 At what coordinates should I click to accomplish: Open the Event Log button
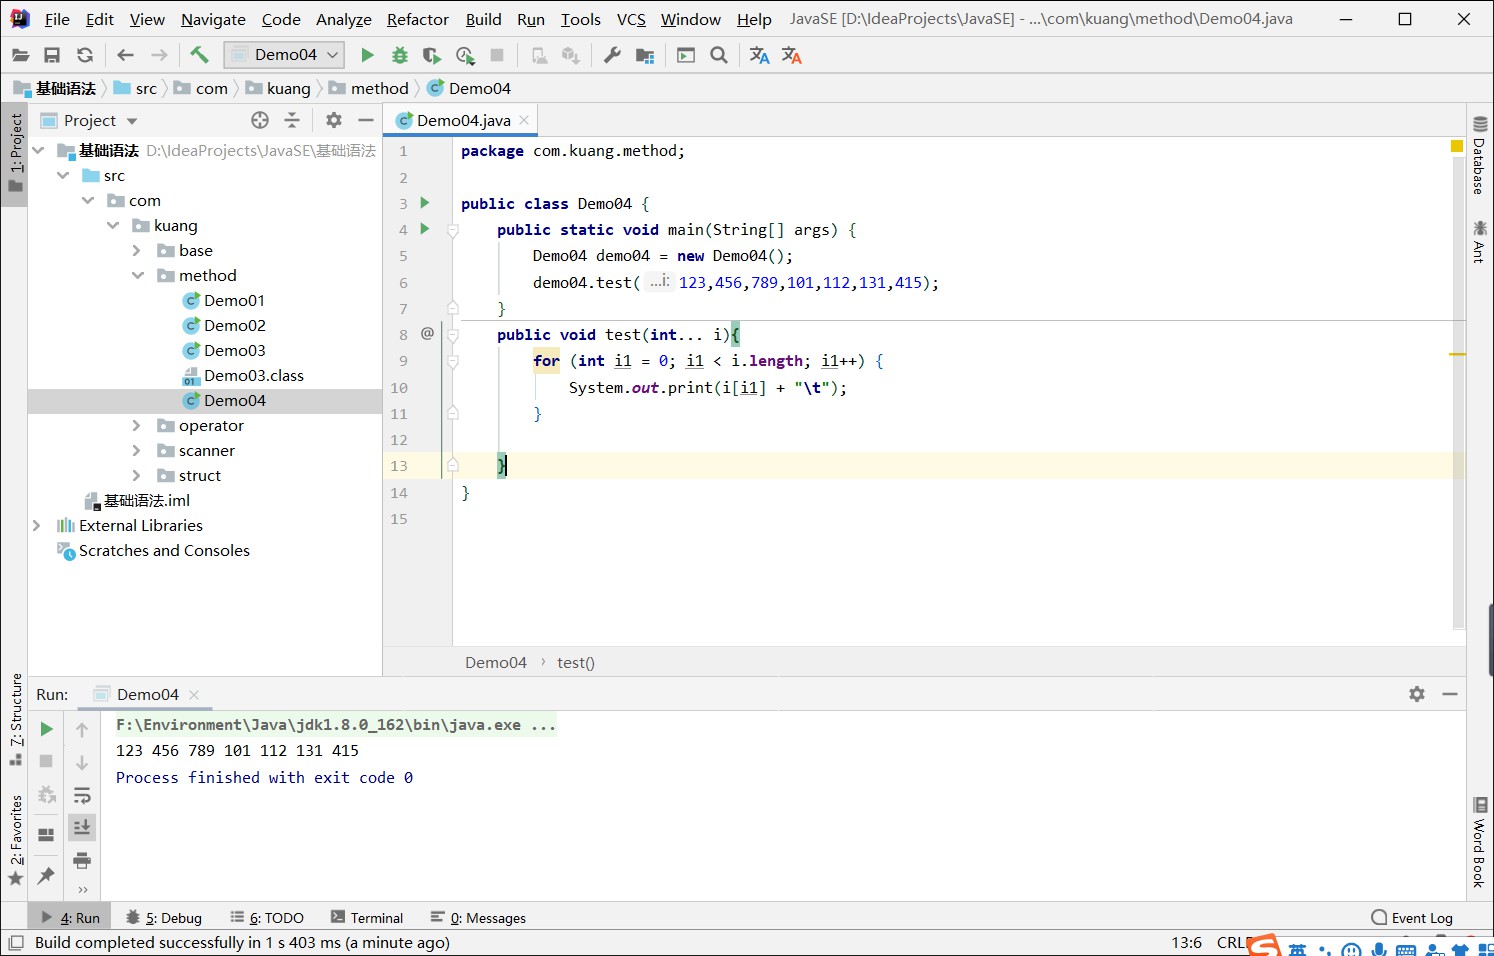tap(1412, 918)
